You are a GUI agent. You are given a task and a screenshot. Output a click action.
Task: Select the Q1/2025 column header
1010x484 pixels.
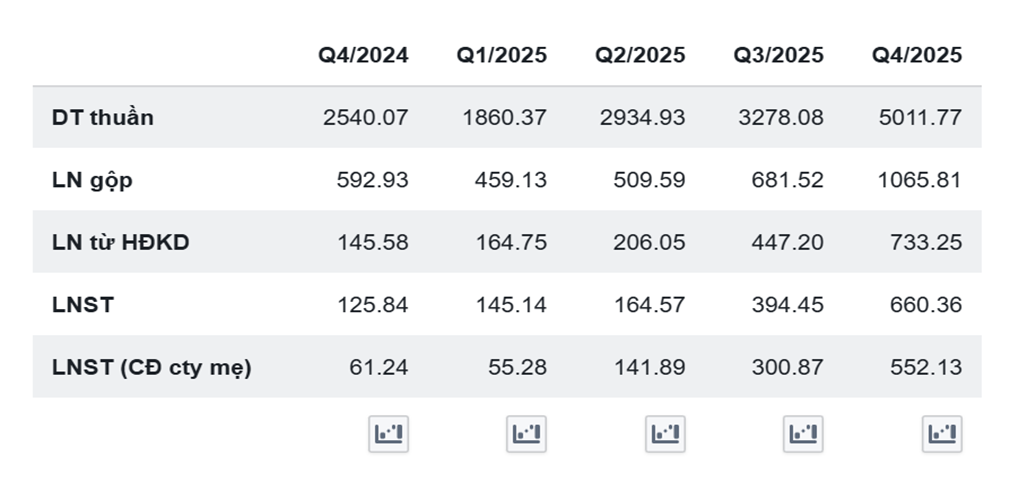tap(502, 55)
